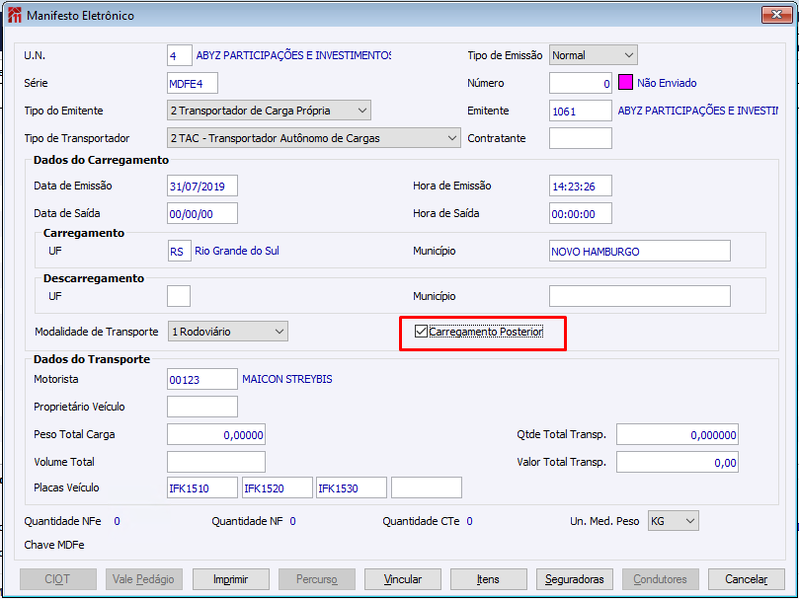Image resolution: width=799 pixels, height=599 pixels.
Task: Click the Série field containing MDFE4
Action: pos(193,83)
